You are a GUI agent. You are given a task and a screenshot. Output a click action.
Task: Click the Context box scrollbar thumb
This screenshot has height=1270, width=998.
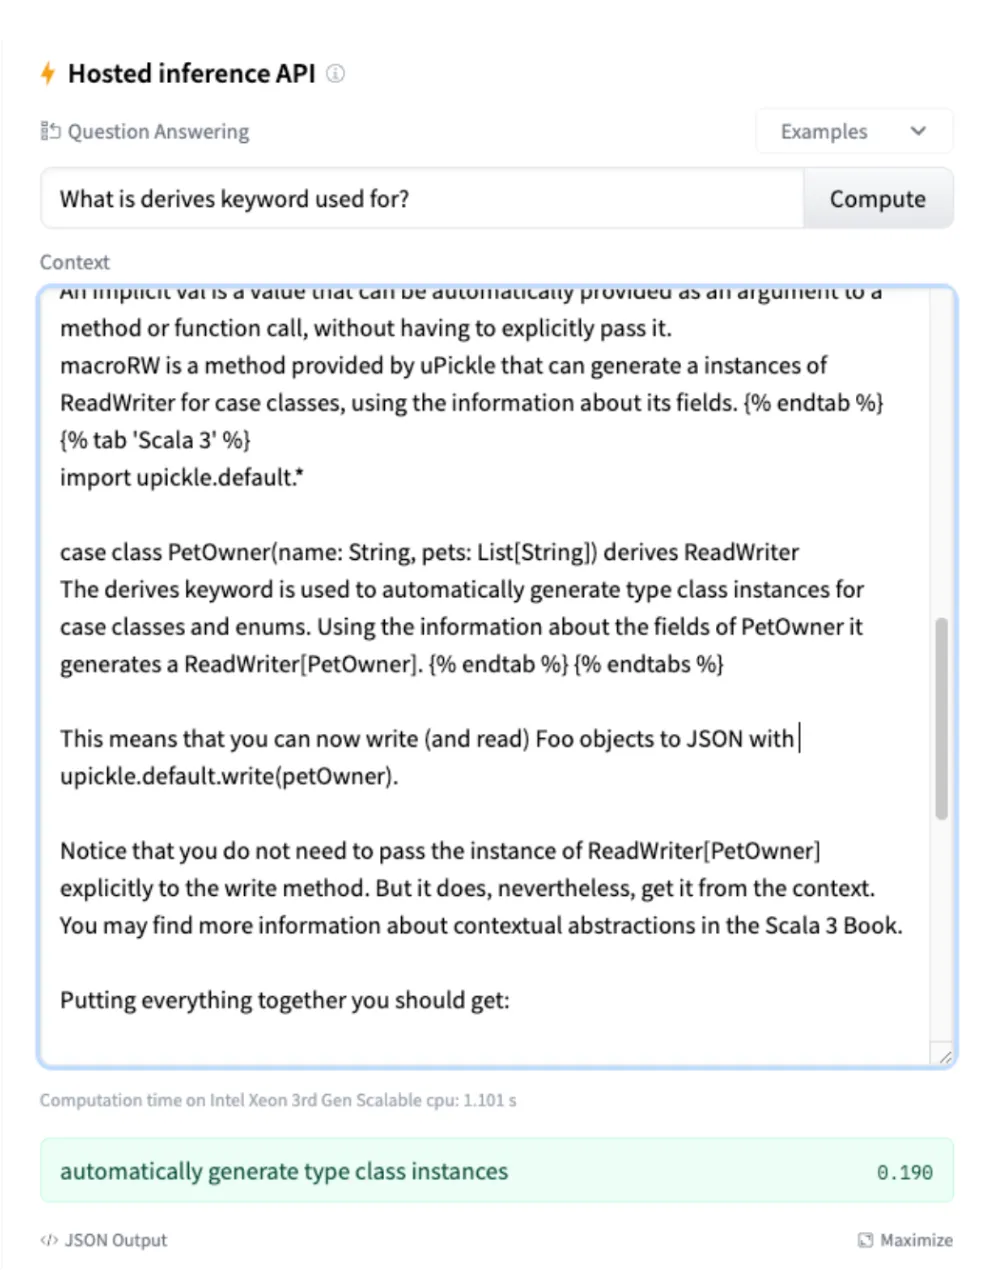941,718
